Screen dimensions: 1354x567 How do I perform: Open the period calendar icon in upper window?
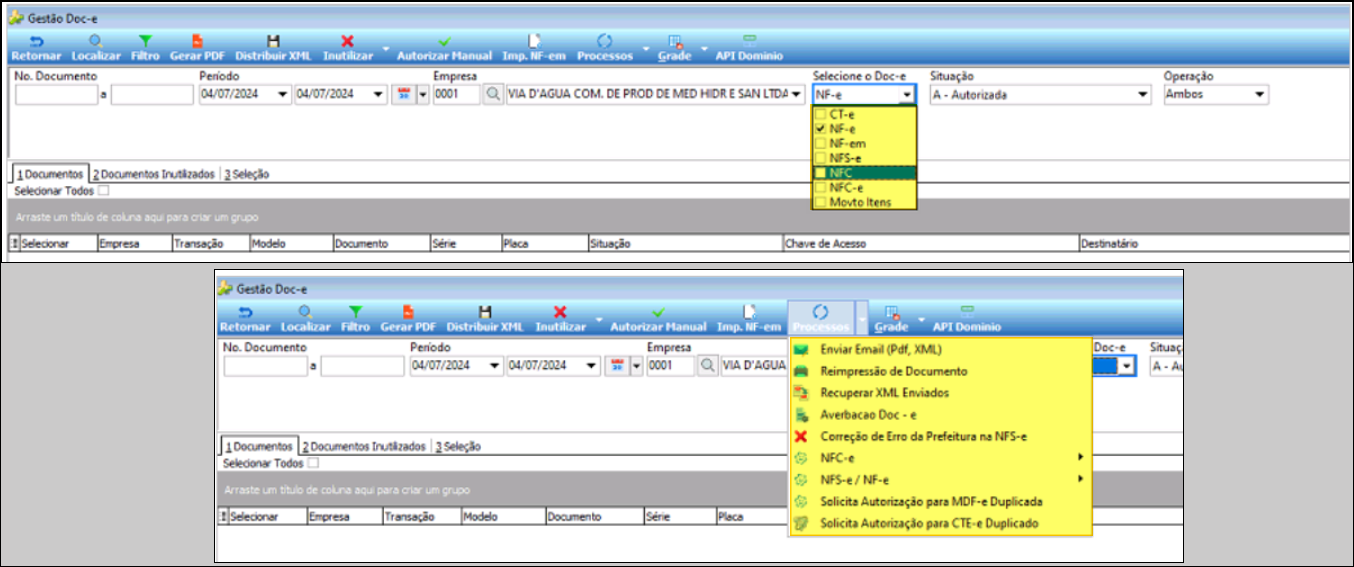click(x=405, y=94)
